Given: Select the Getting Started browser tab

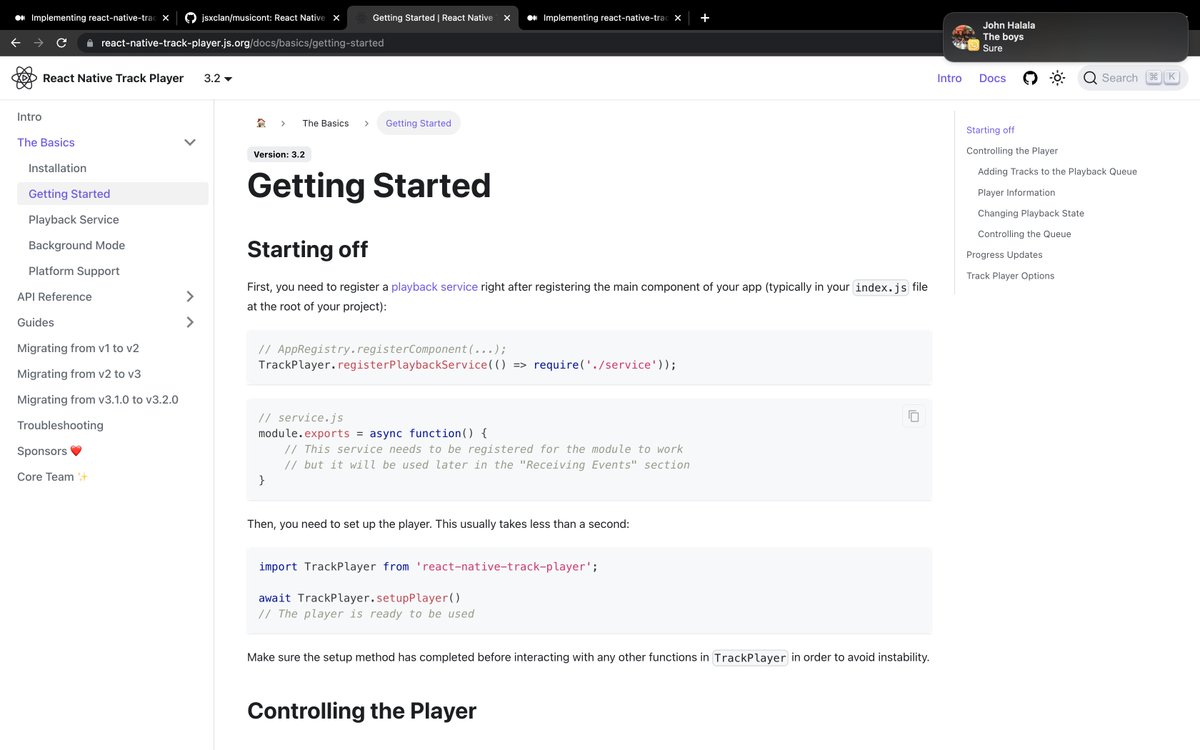Looking at the screenshot, I should point(432,18).
